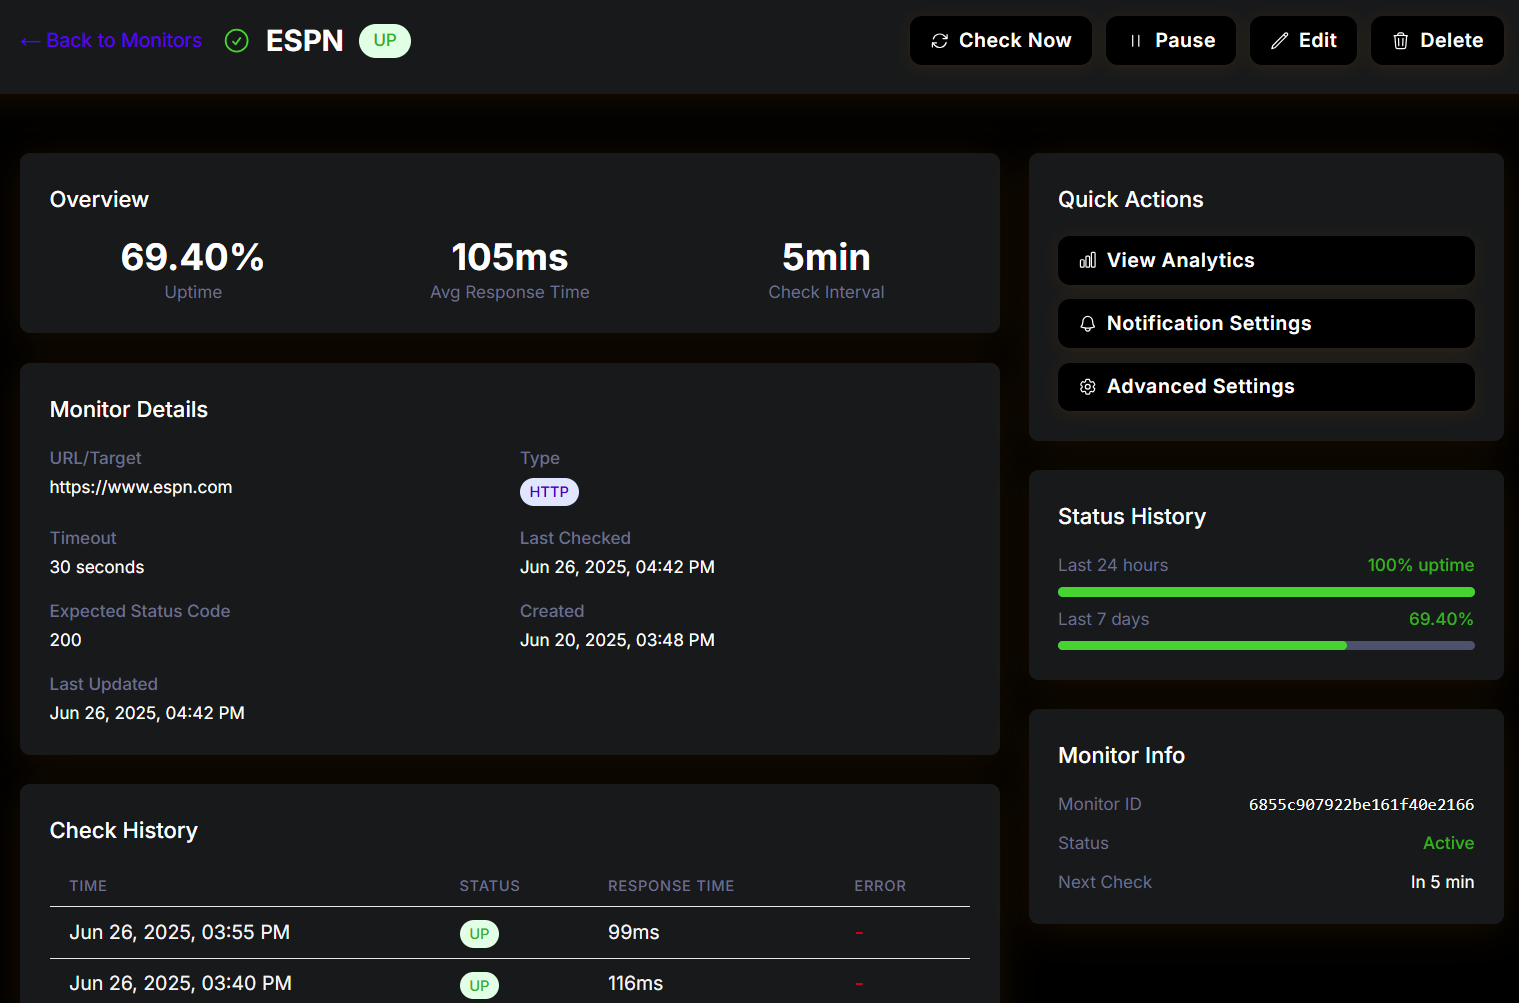The image size is (1519, 1003).
Task: Open Notification Settings
Action: pos(1266,324)
